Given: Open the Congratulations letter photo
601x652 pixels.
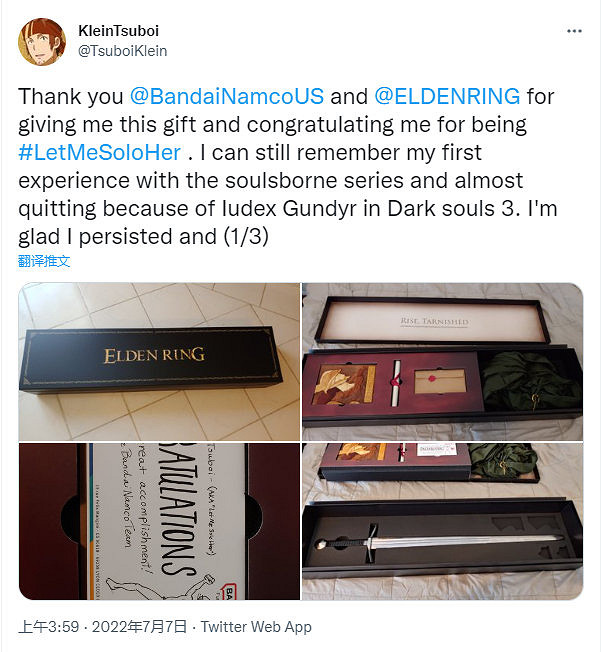Looking at the screenshot, I should click(x=159, y=521).
